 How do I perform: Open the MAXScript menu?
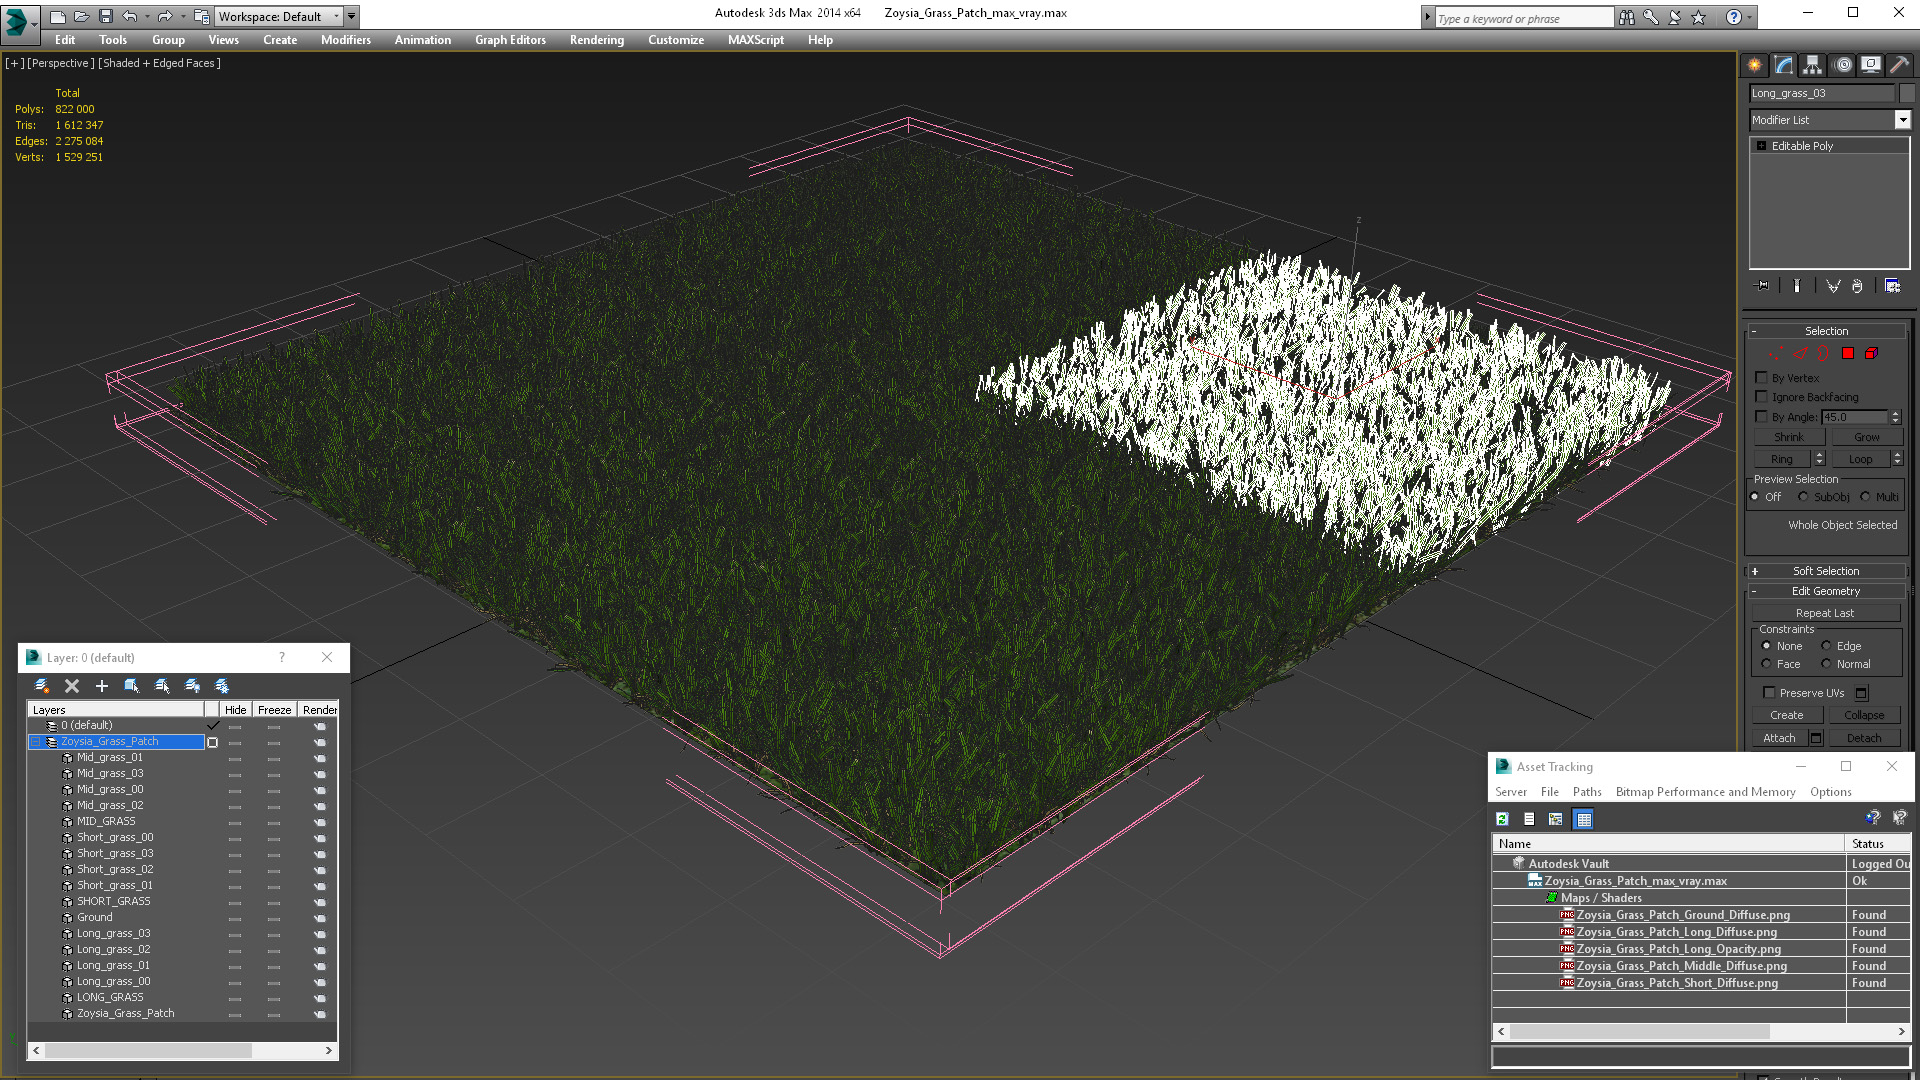pyautogui.click(x=755, y=40)
